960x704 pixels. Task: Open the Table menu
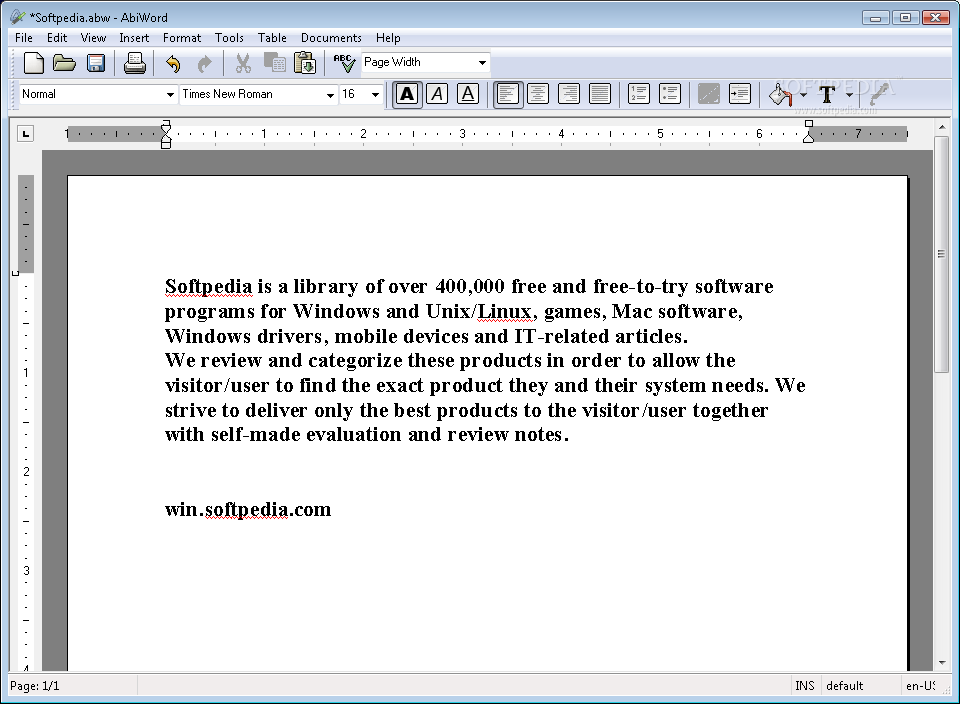coord(272,38)
